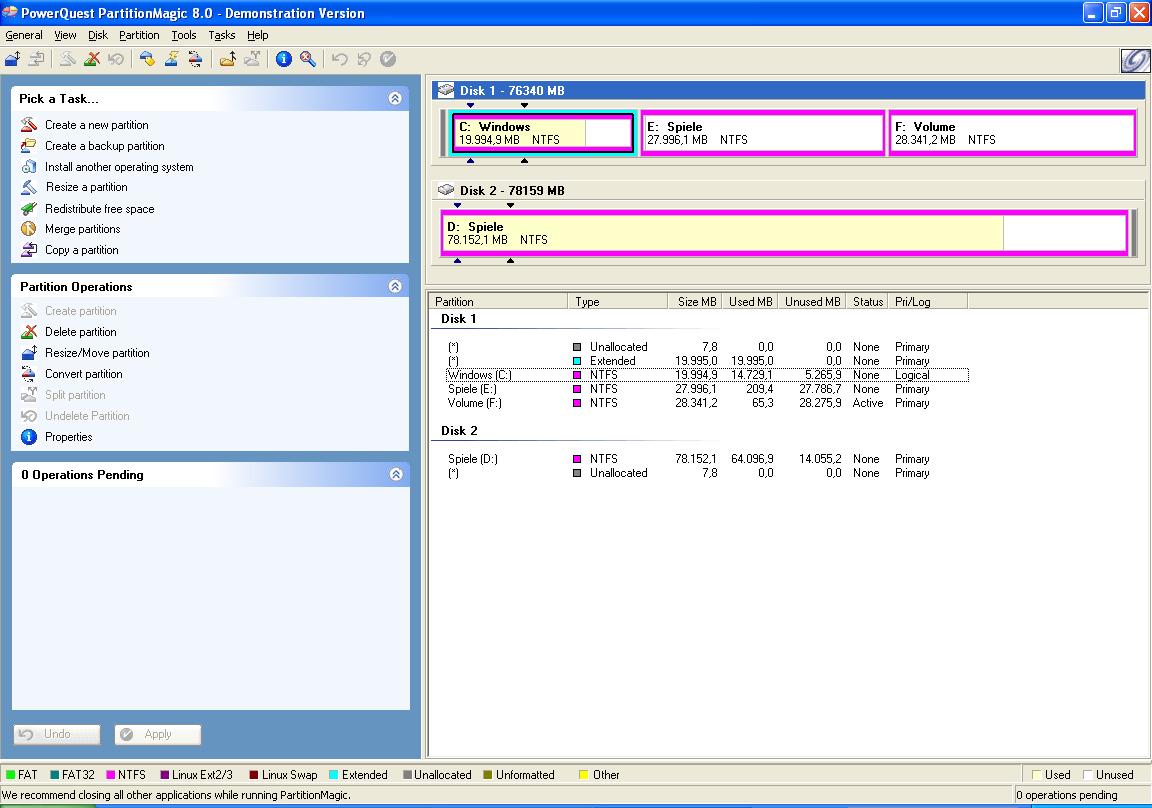Click the greyed Undo last change toolbar icon
The height and width of the screenshot is (808, 1152).
(339, 59)
